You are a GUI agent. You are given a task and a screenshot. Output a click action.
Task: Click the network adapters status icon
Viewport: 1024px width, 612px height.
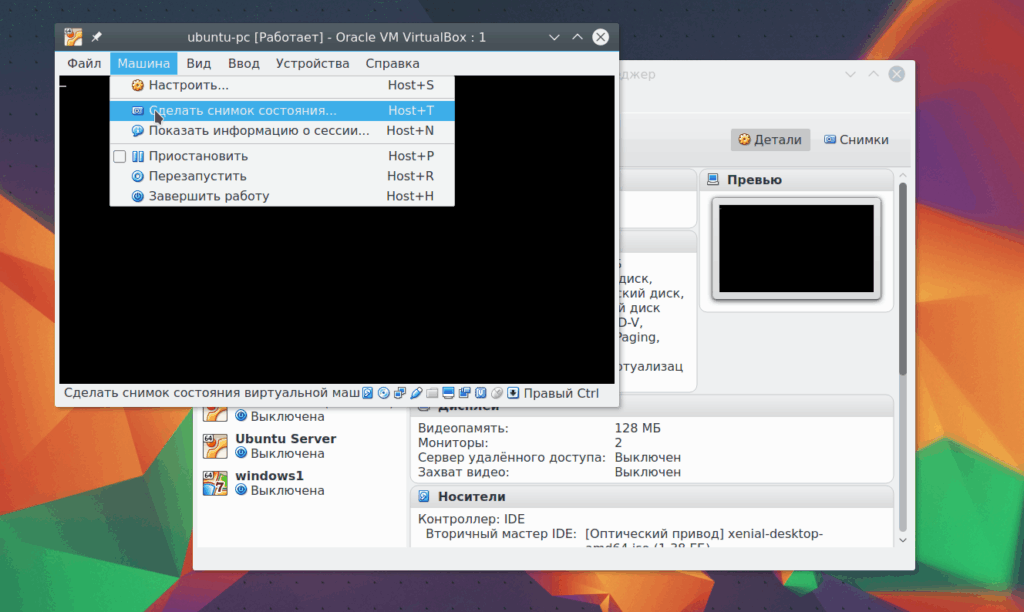[400, 393]
